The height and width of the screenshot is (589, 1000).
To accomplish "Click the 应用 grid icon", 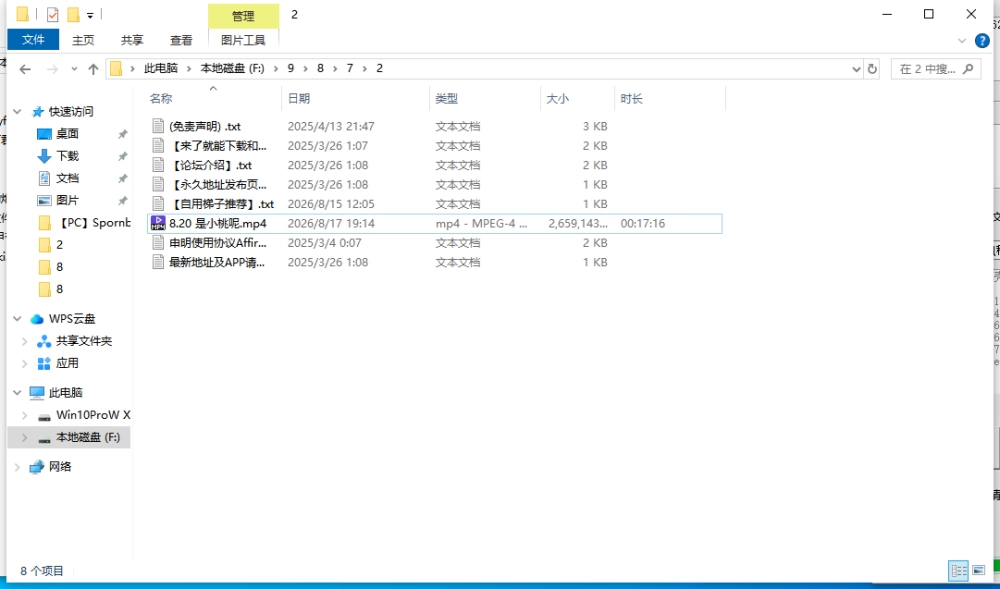I will [x=44, y=364].
